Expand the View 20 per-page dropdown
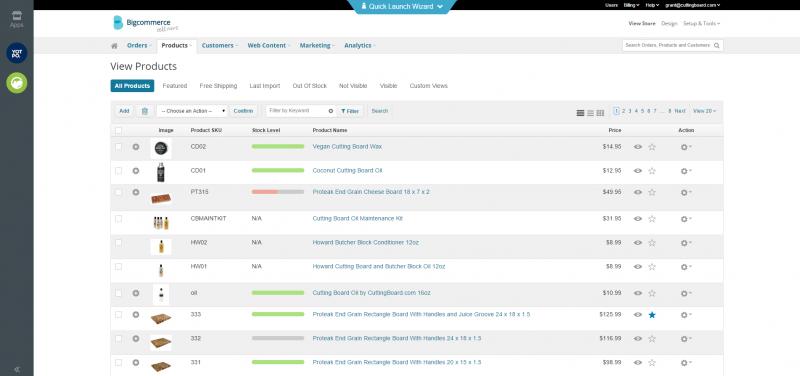Image resolution: width=800 pixels, height=376 pixels. (x=704, y=111)
